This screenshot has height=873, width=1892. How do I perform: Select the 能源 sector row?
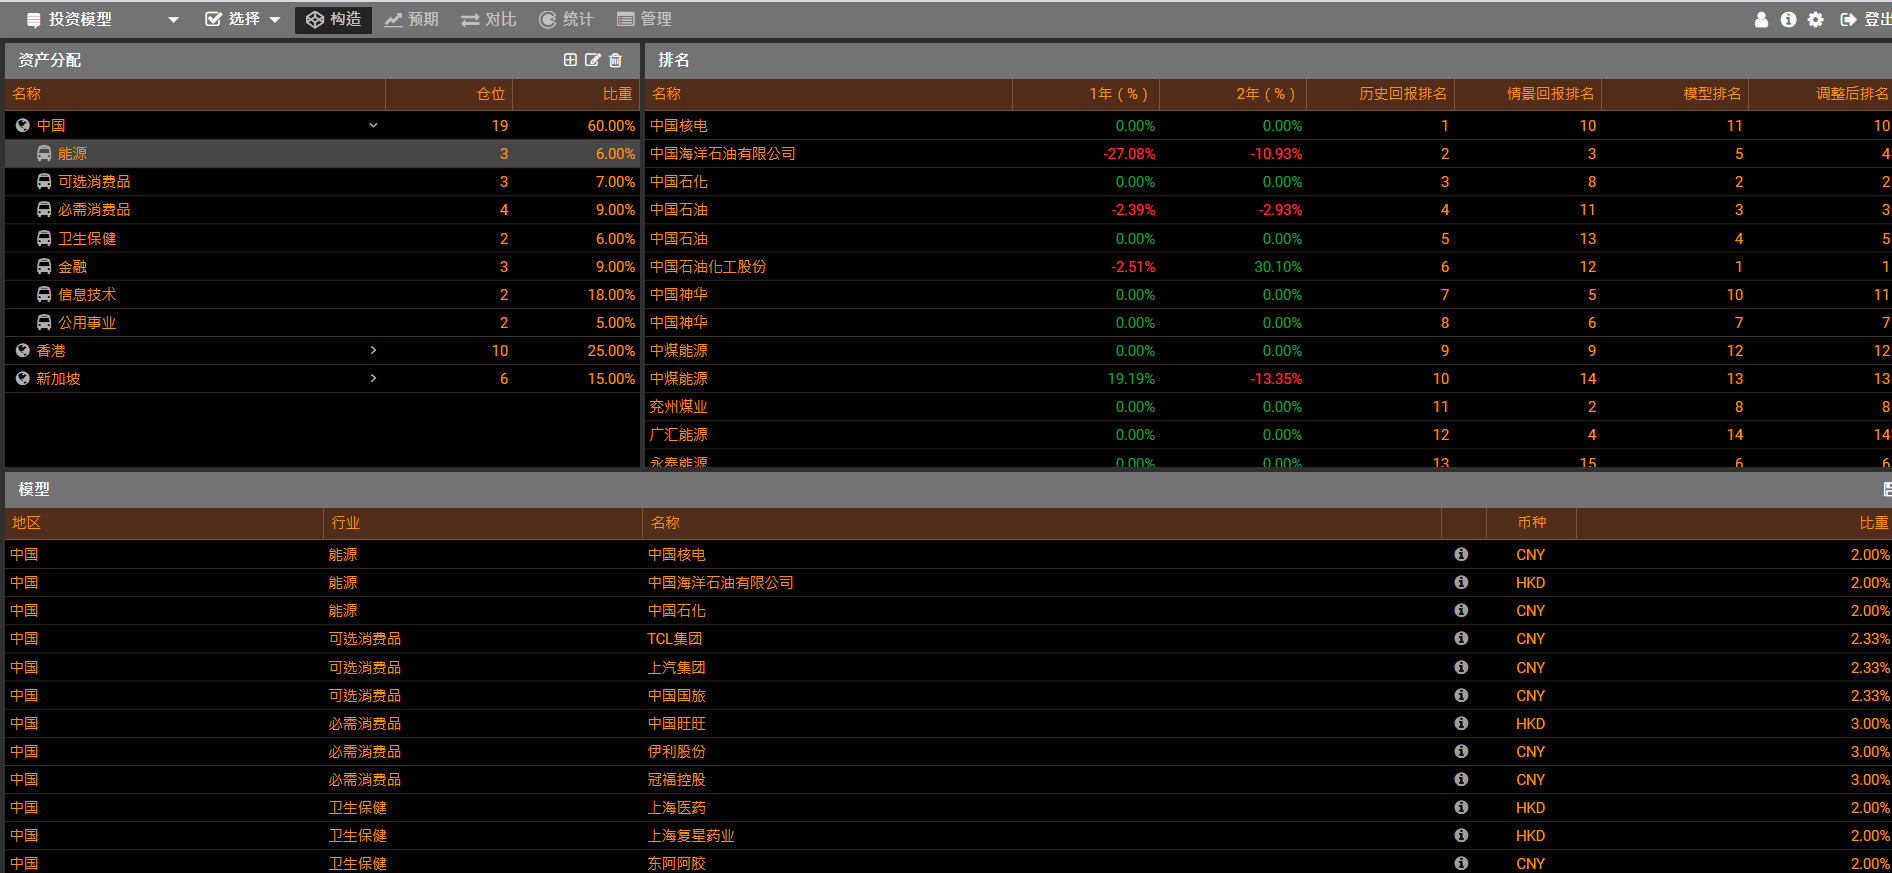coord(322,153)
